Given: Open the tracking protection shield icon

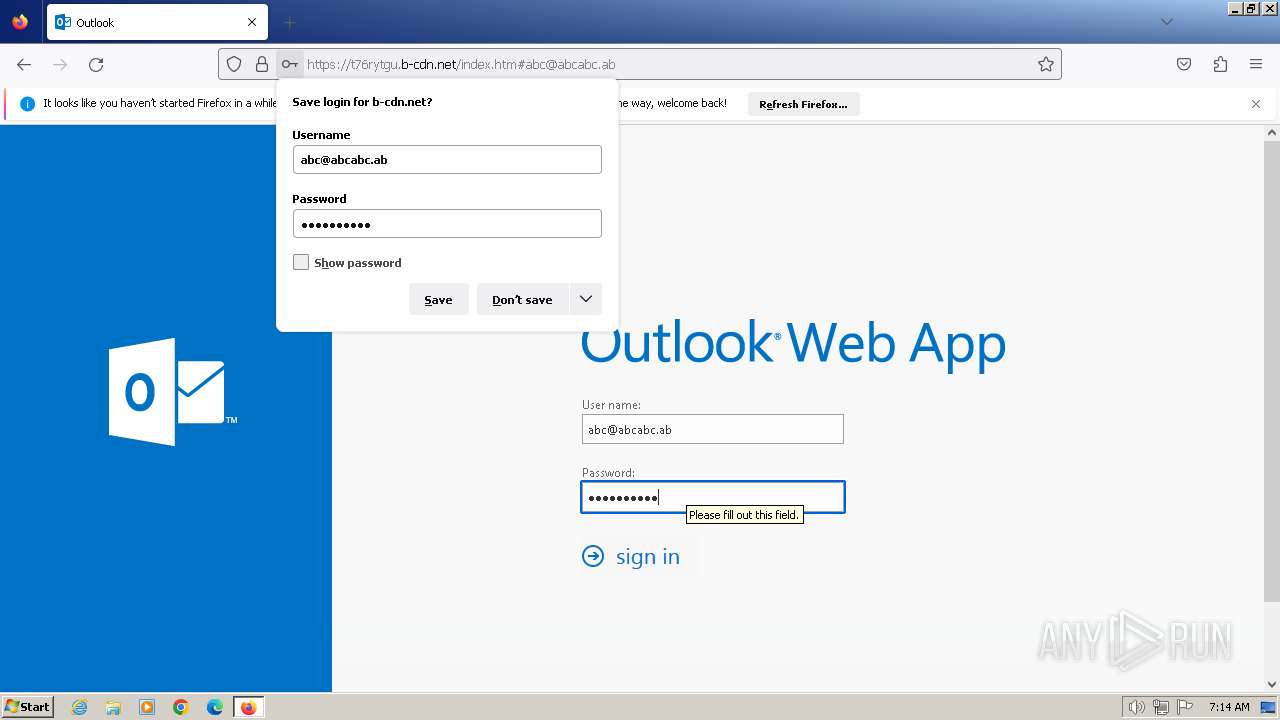Looking at the screenshot, I should (x=234, y=64).
